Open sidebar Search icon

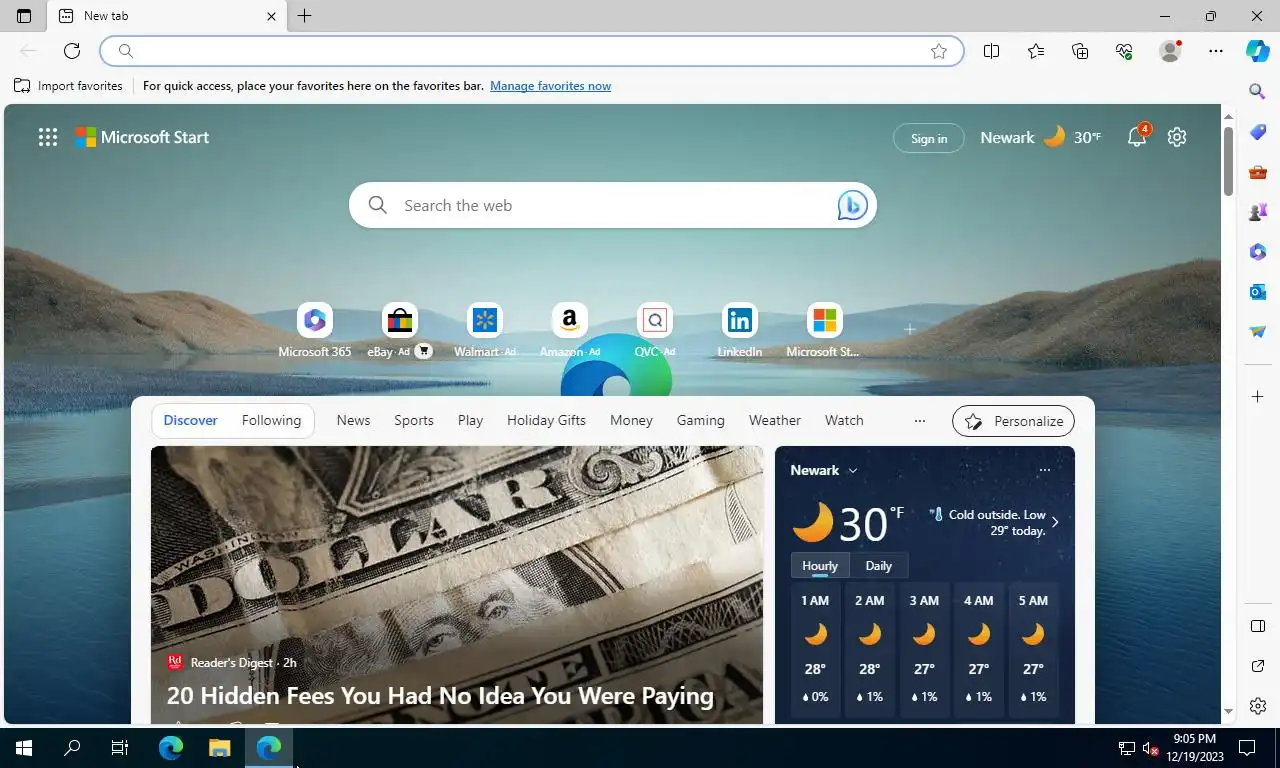tap(1258, 92)
